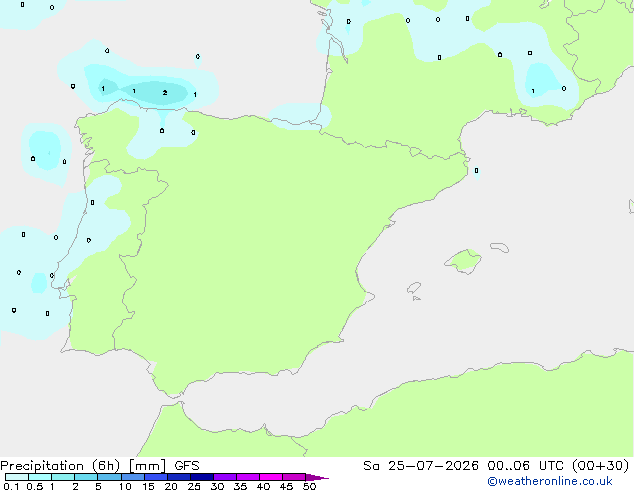The height and width of the screenshot is (490, 634).
Task: Click the '50' legend tick label
Action: coord(309,486)
